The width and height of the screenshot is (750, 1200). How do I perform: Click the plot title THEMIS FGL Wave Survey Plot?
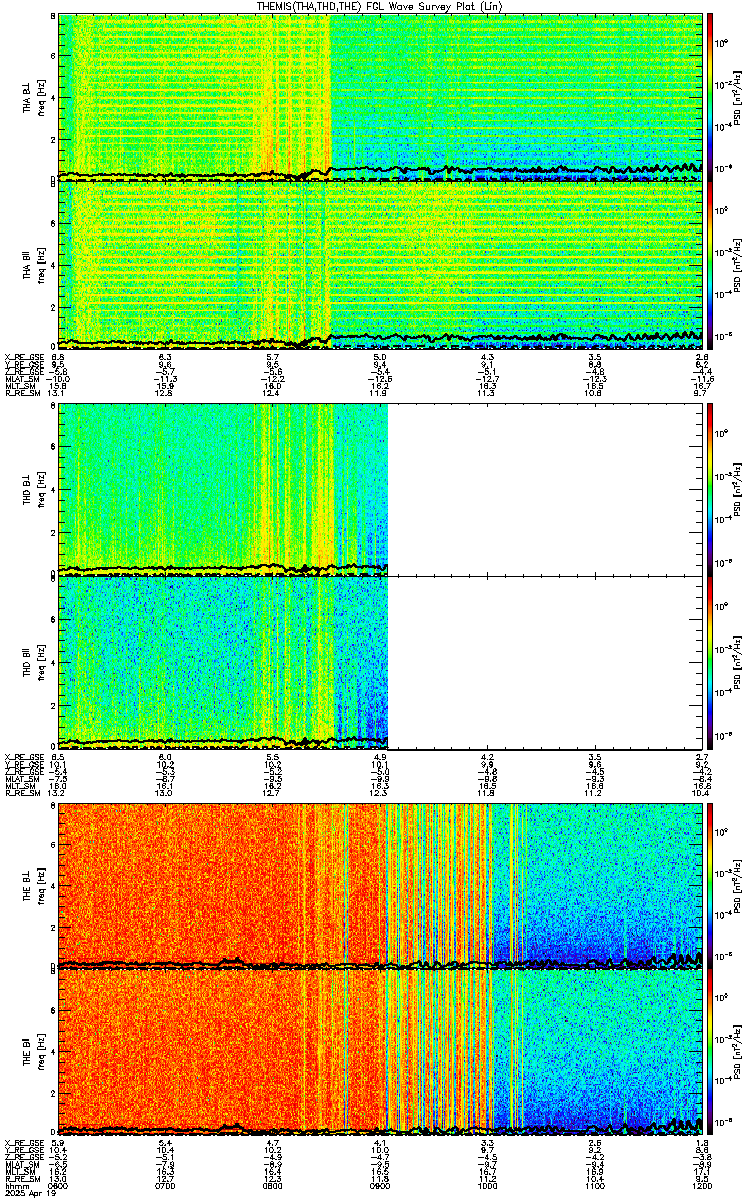[x=378, y=6]
